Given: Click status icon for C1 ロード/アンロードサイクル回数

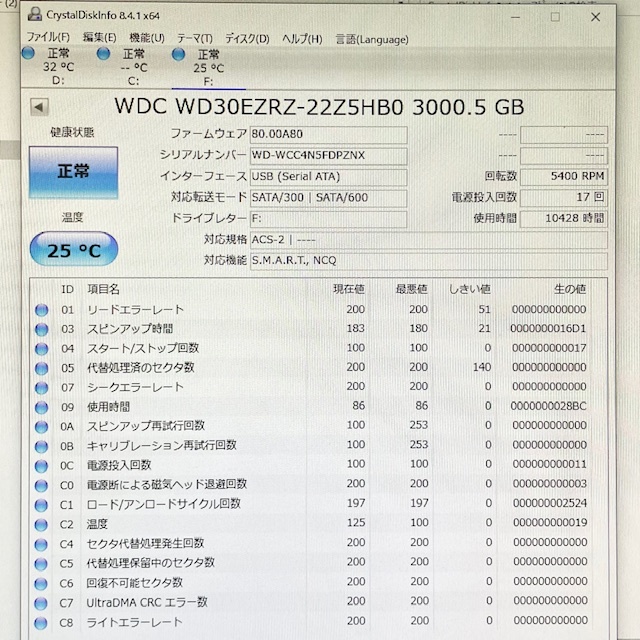Looking at the screenshot, I should point(41,505).
